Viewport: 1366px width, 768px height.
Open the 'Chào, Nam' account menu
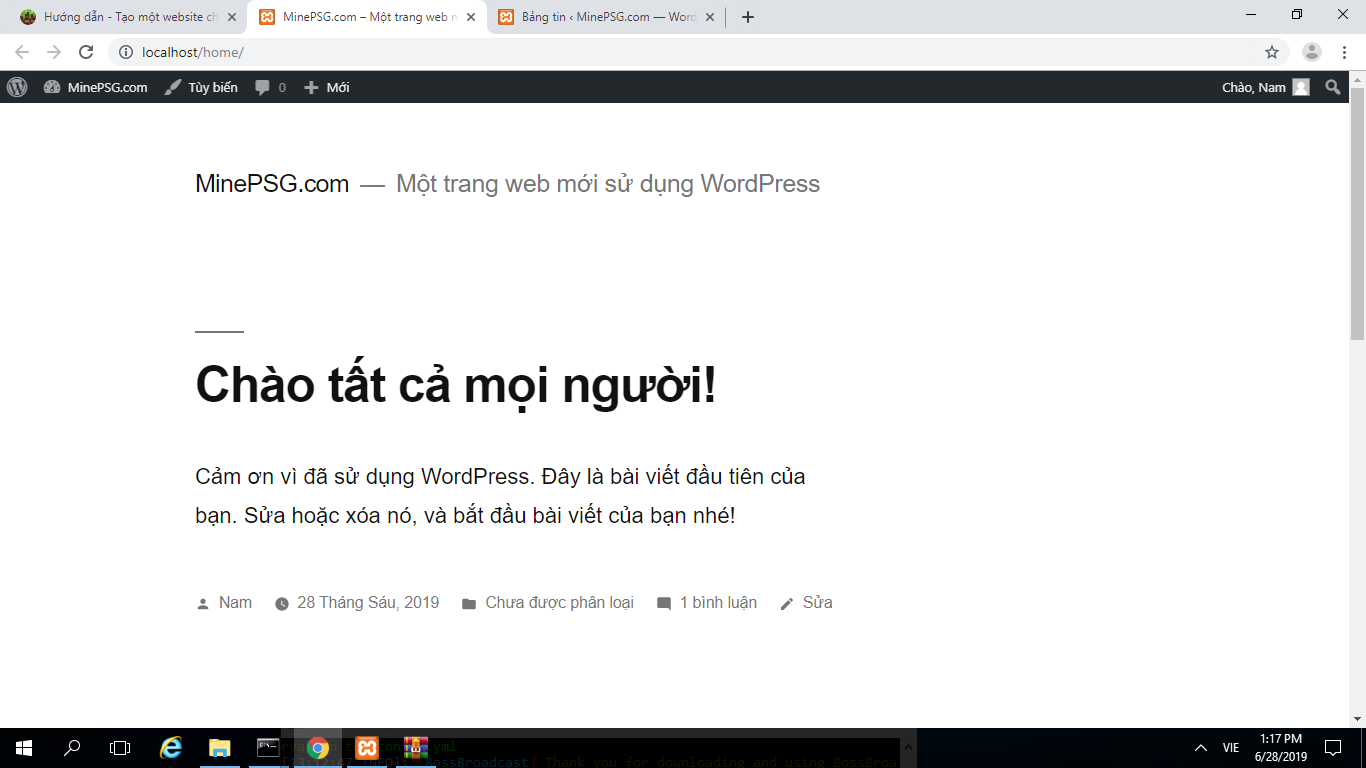coord(1265,87)
